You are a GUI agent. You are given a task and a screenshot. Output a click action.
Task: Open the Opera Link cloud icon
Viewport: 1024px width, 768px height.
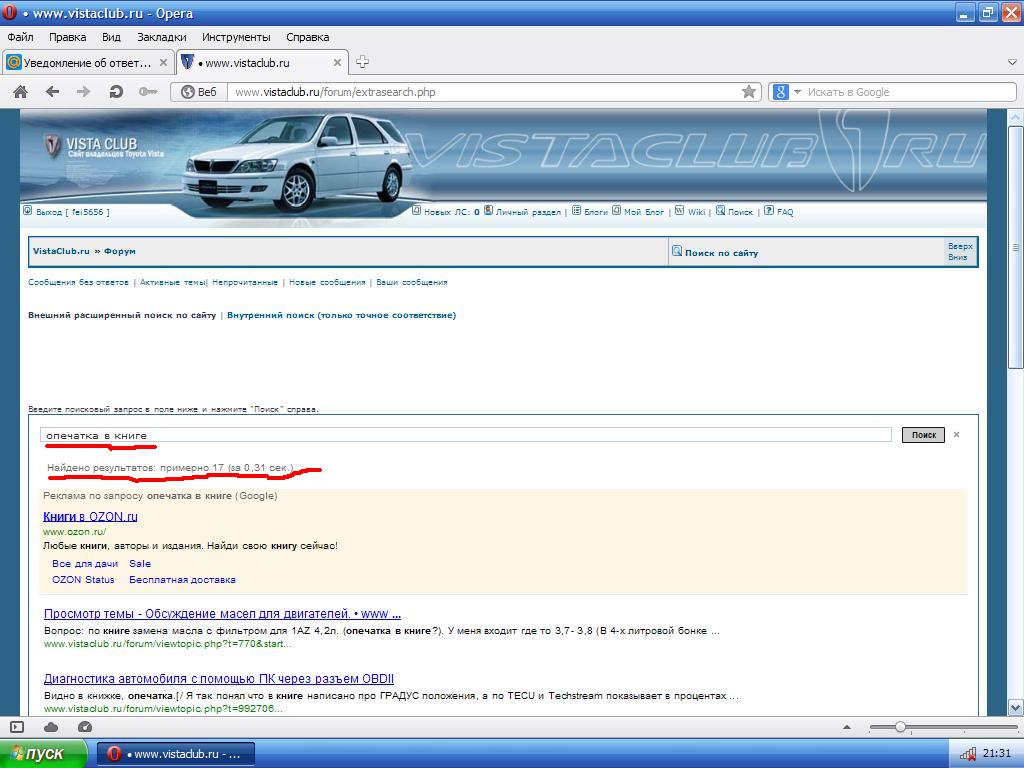(51, 727)
